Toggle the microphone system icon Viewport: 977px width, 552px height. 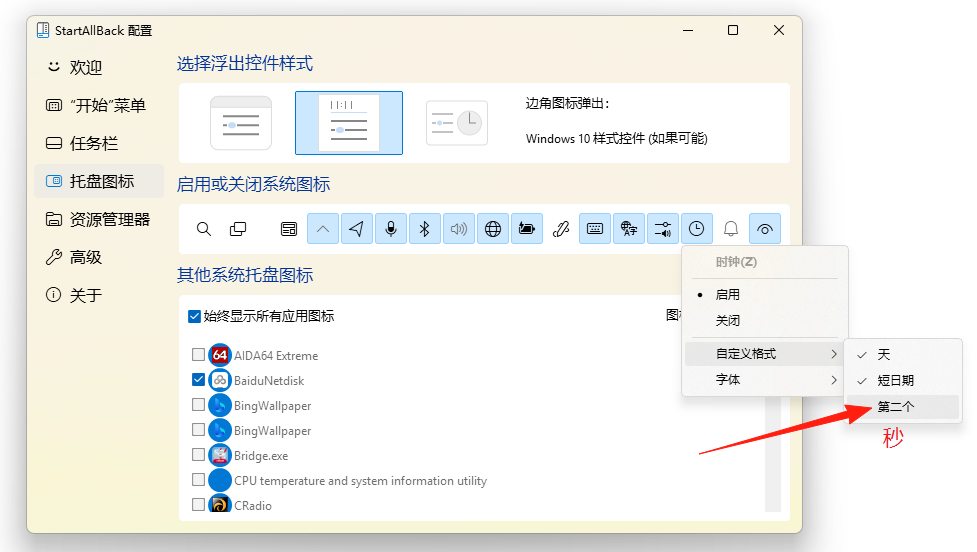click(391, 229)
